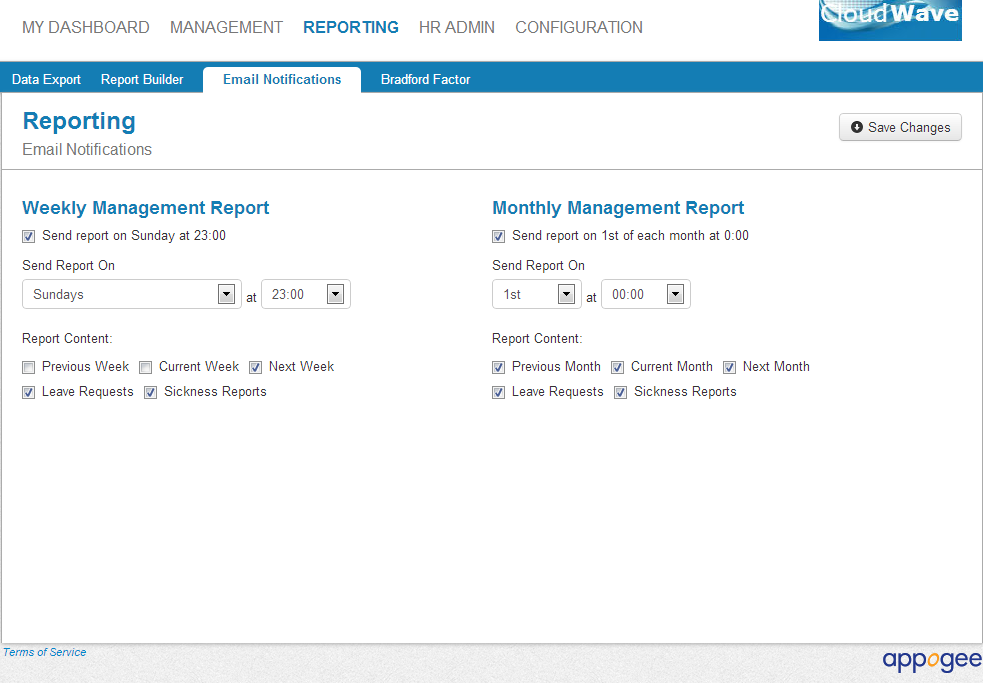Open the My Dashboard menu
983x683 pixels.
86,28
